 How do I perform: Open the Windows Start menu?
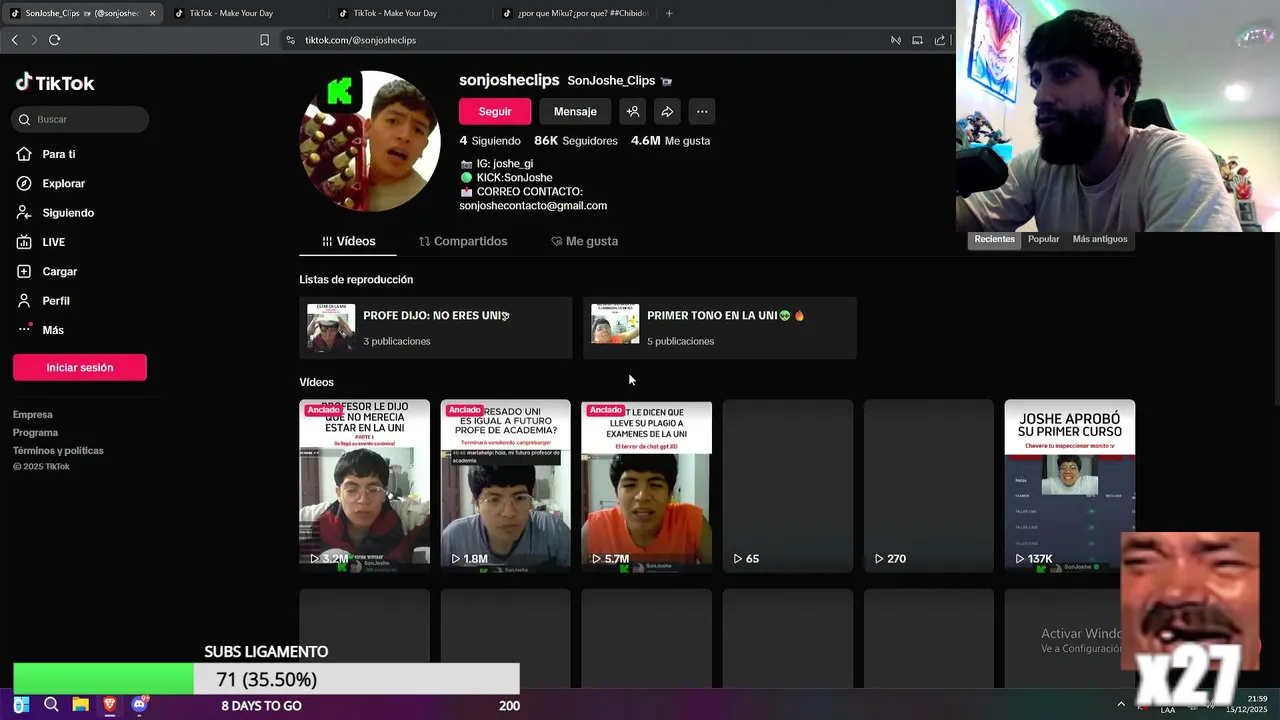click(21, 705)
